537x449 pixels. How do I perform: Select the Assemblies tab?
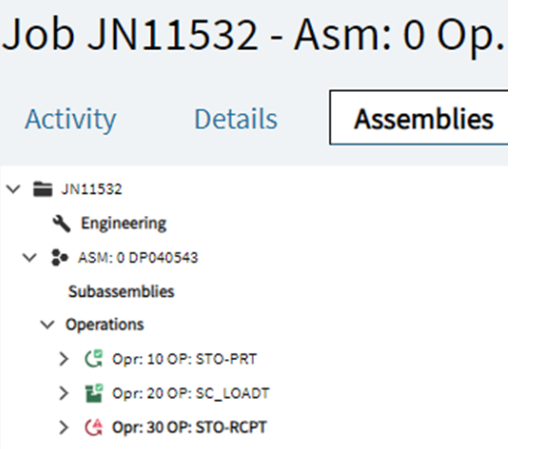pyautogui.click(x=419, y=118)
